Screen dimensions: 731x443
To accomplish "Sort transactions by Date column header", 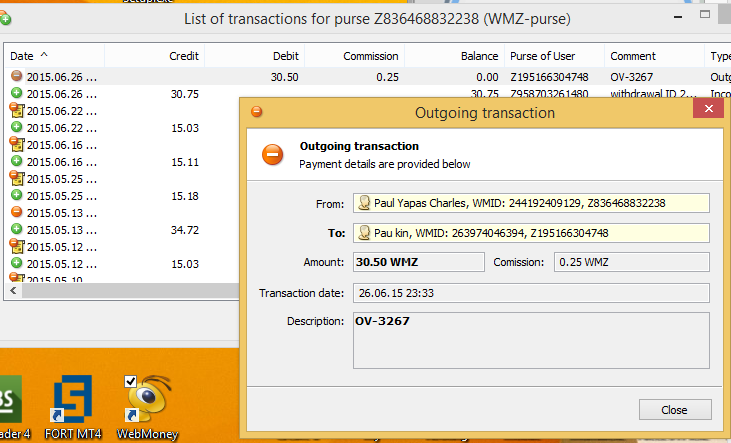I will [x=55, y=56].
